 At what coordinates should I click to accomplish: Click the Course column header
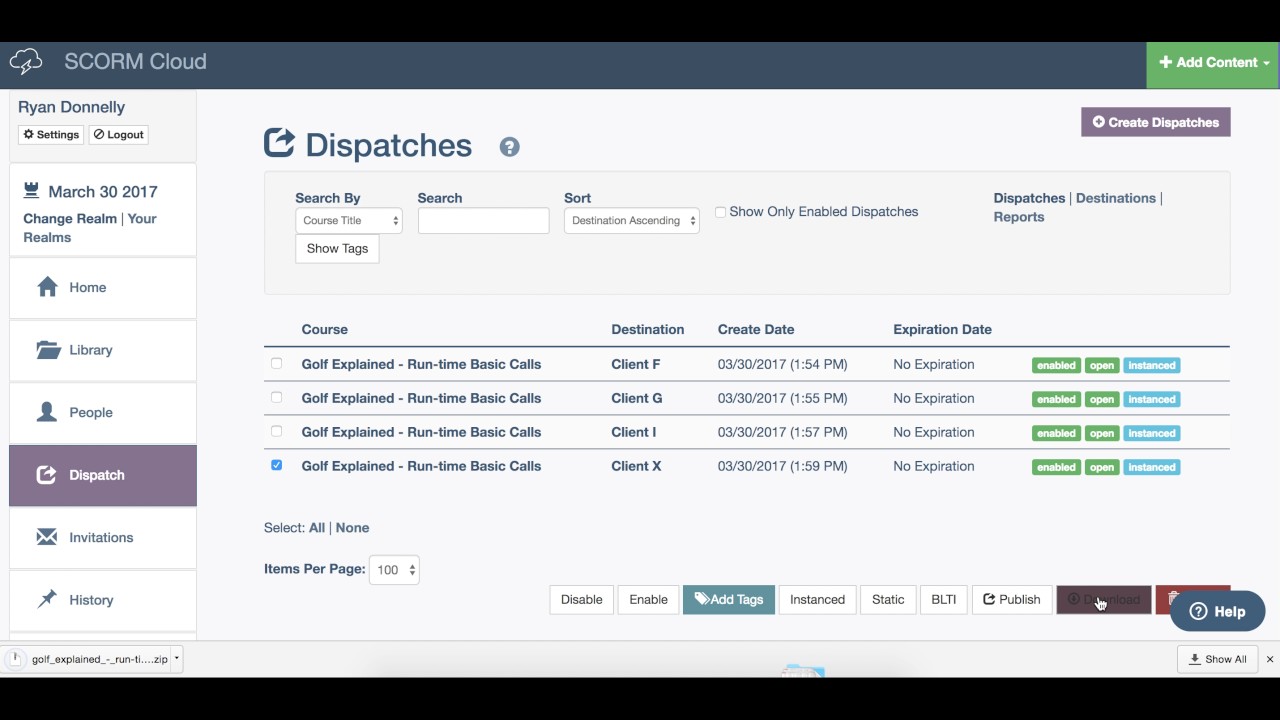click(325, 329)
